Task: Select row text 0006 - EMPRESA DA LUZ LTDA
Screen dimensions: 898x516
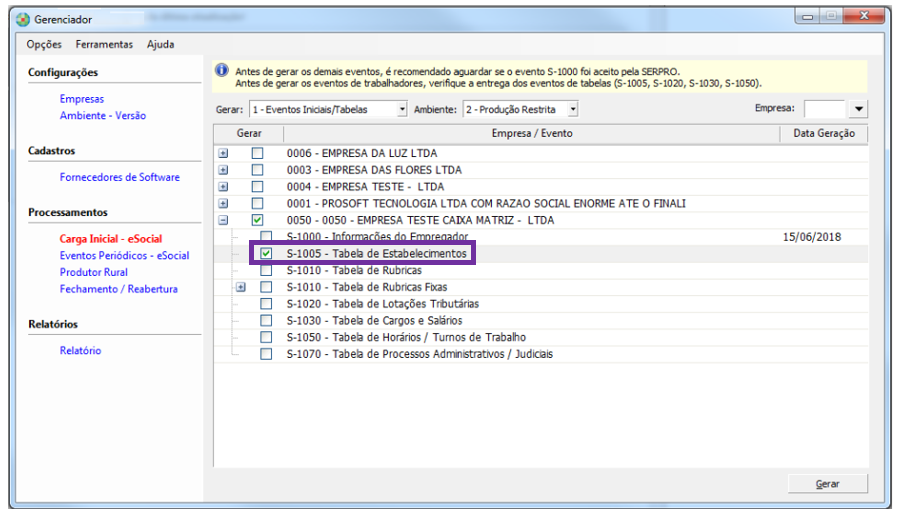Action: 362,153
